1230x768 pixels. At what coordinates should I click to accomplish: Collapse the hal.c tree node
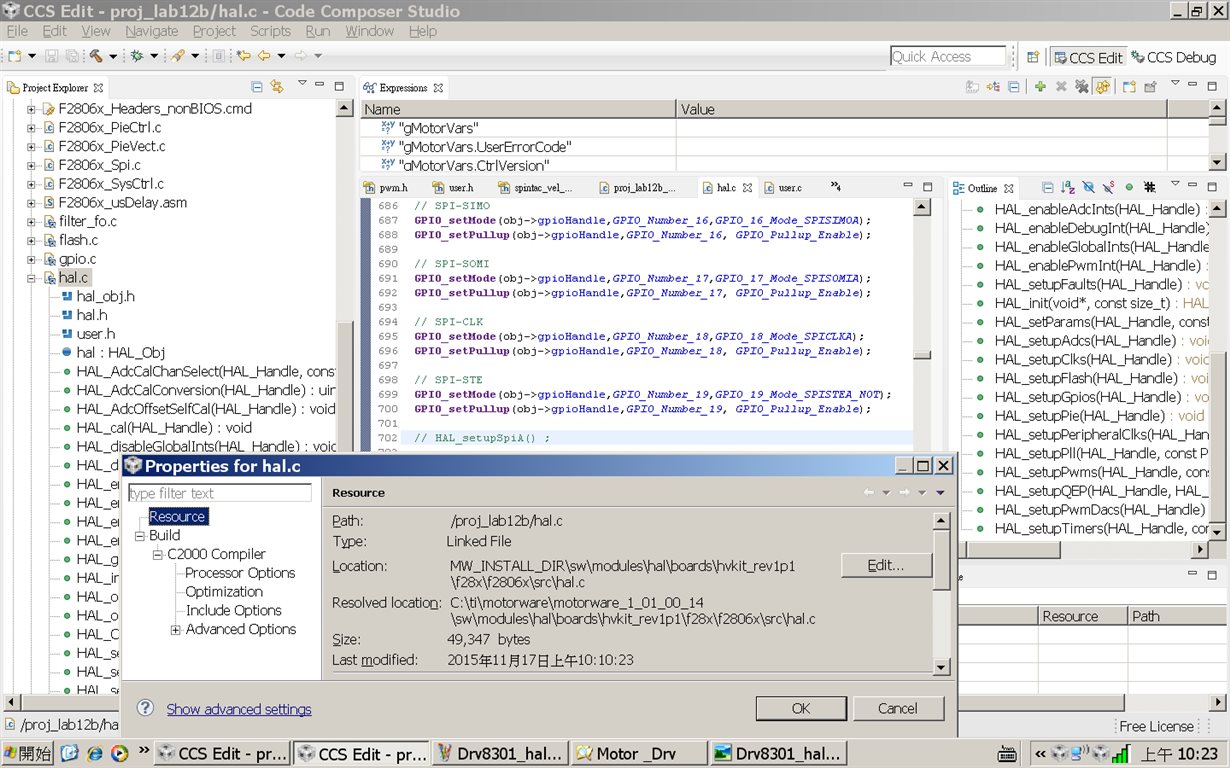(31, 278)
